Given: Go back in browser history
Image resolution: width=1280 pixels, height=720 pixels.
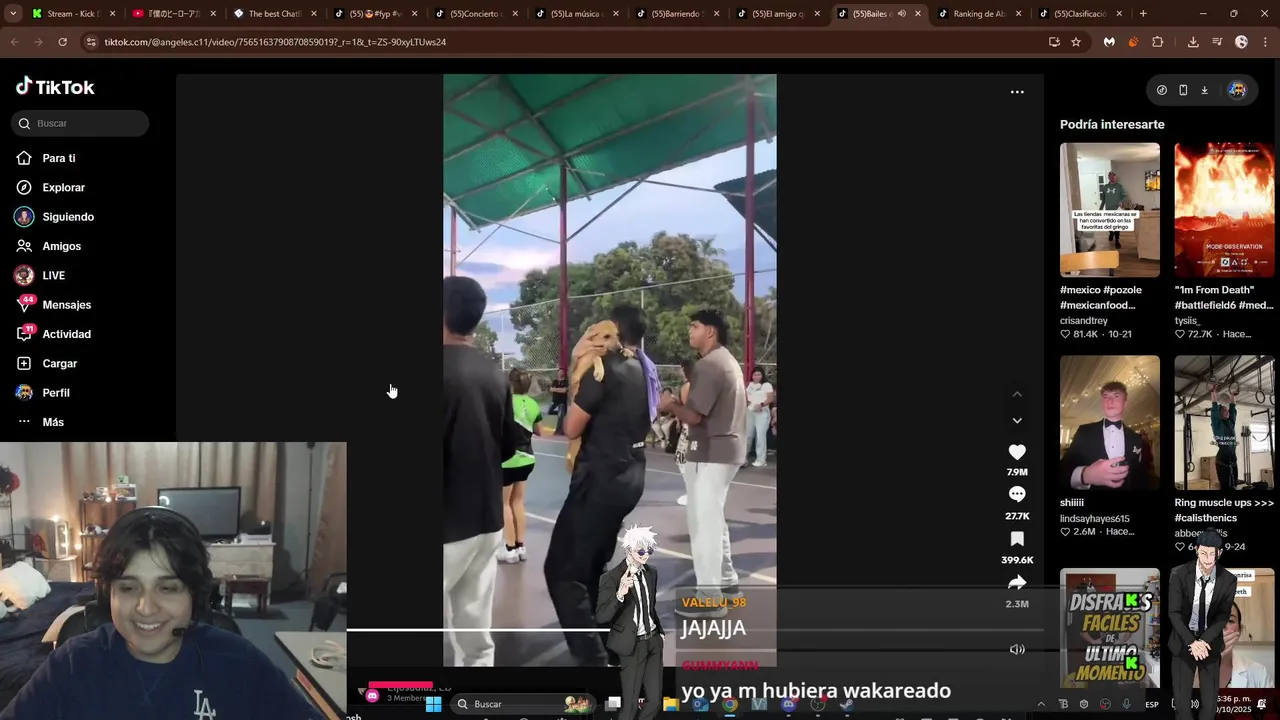Looking at the screenshot, I should click(x=14, y=42).
